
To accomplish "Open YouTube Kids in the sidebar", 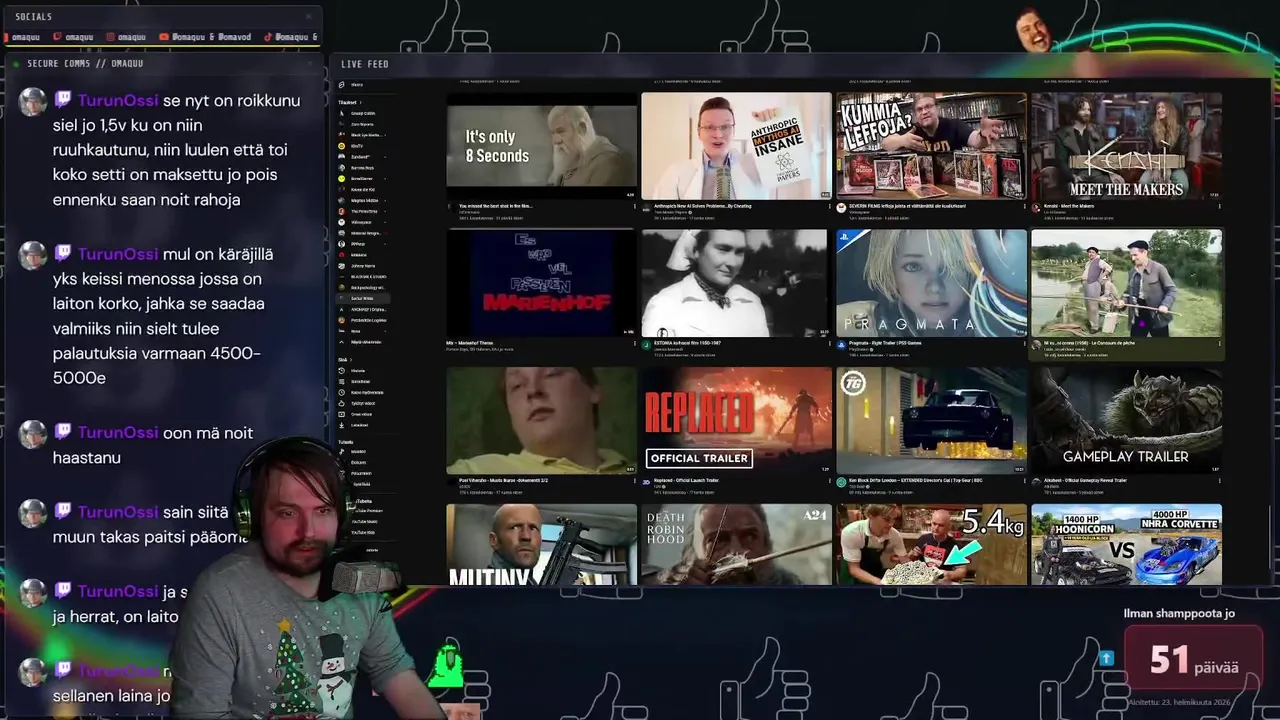I will (x=364, y=532).
